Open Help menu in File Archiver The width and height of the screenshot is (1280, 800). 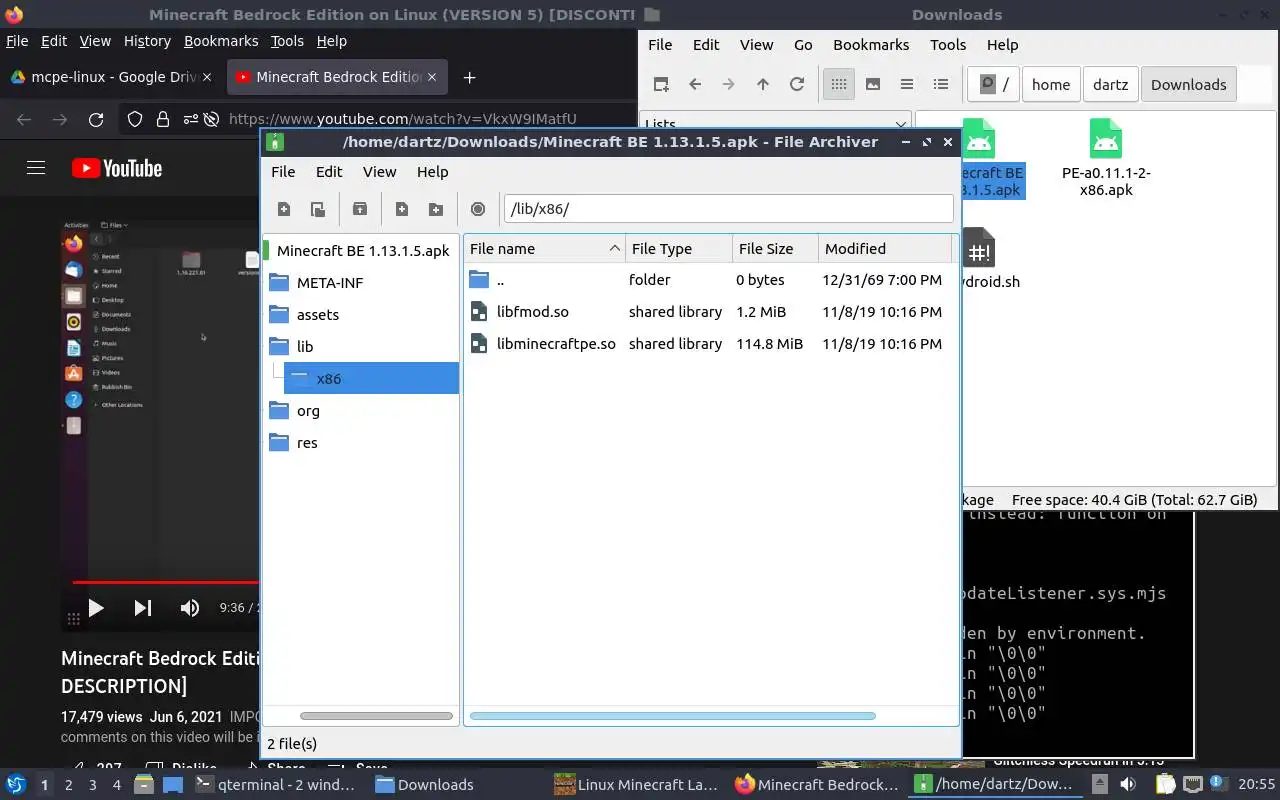coord(432,172)
